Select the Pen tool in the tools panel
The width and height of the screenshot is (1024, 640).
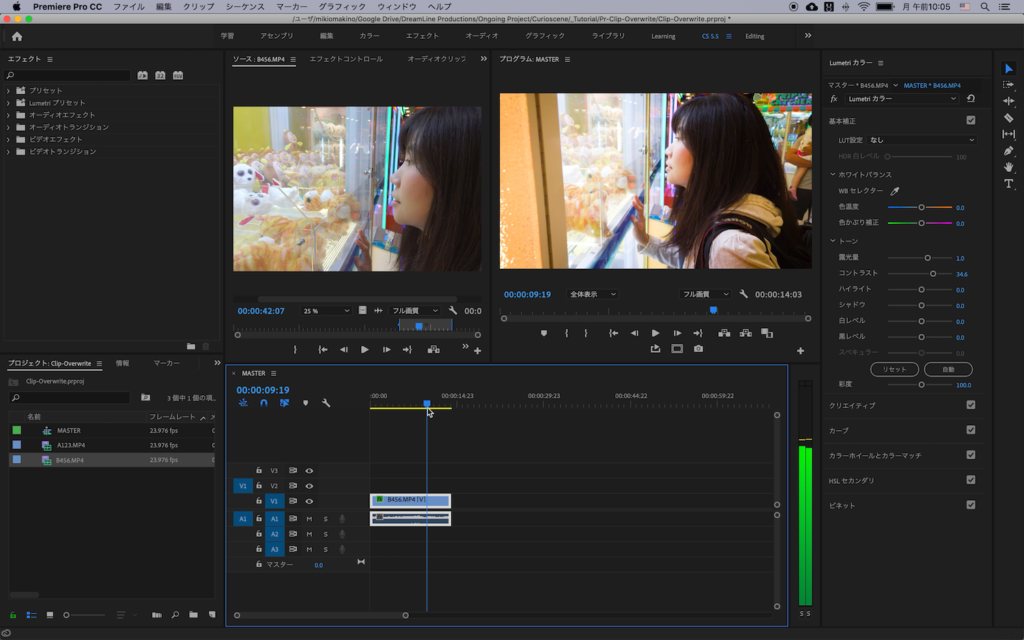tap(1008, 151)
